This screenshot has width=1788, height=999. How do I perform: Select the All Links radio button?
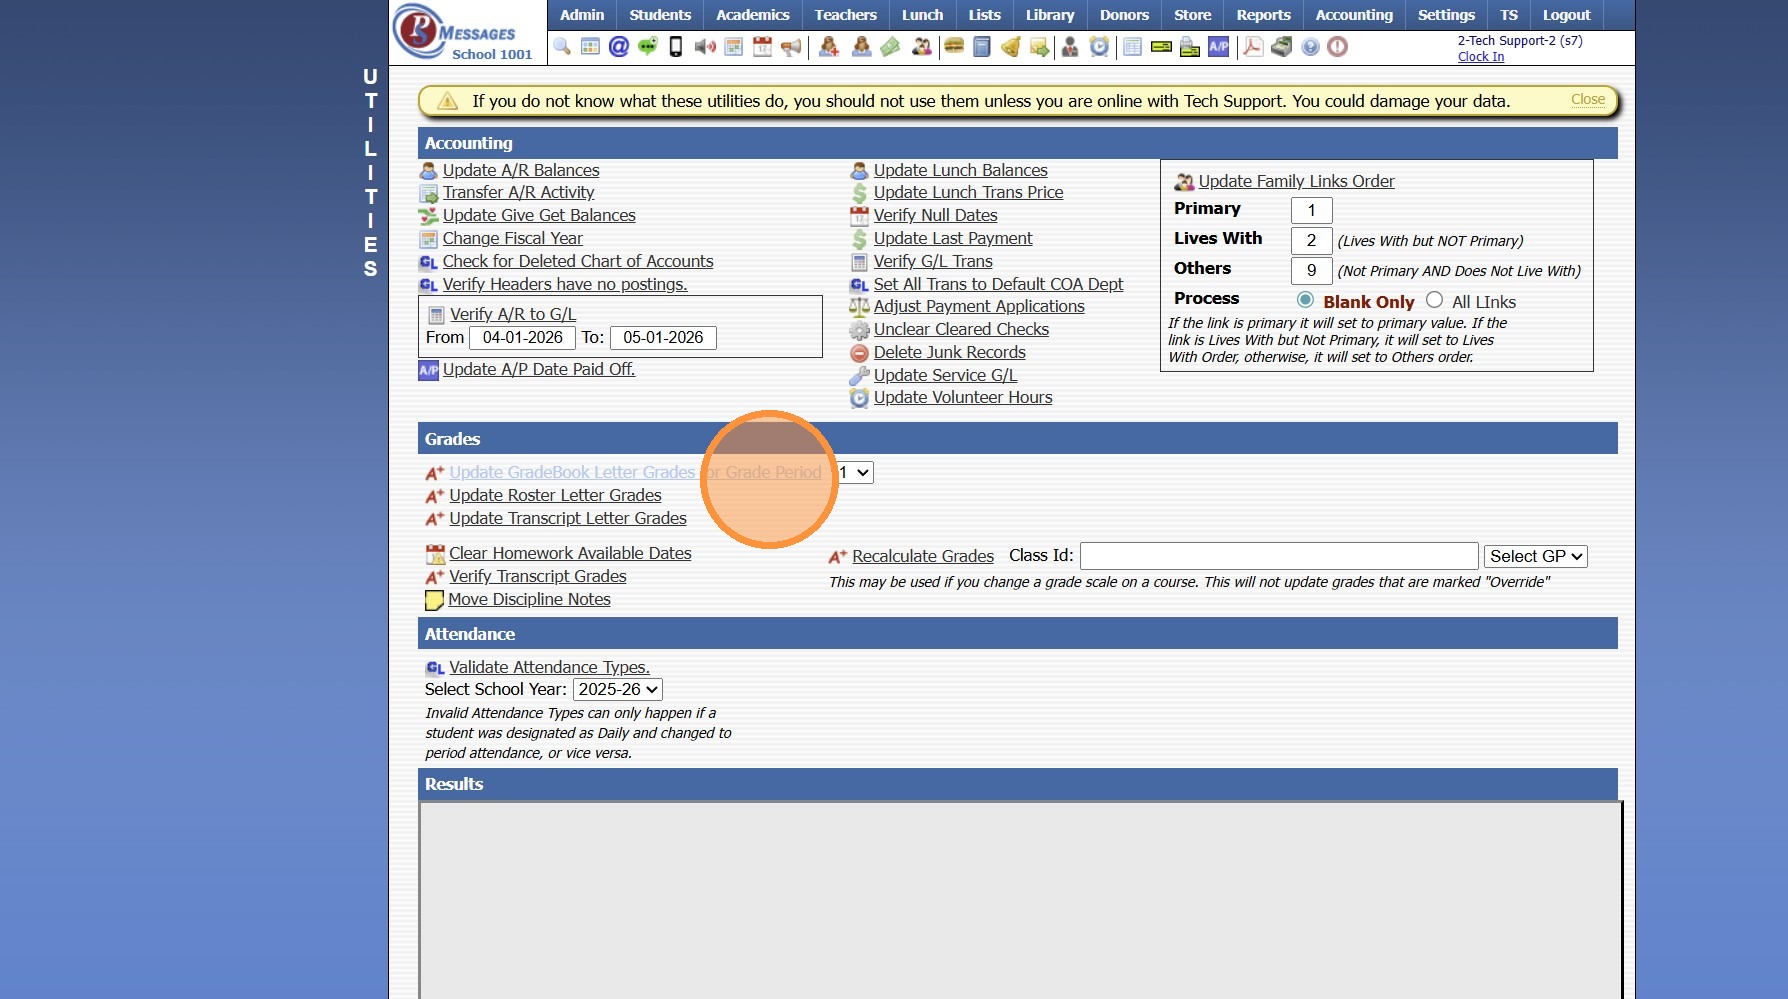point(1434,300)
